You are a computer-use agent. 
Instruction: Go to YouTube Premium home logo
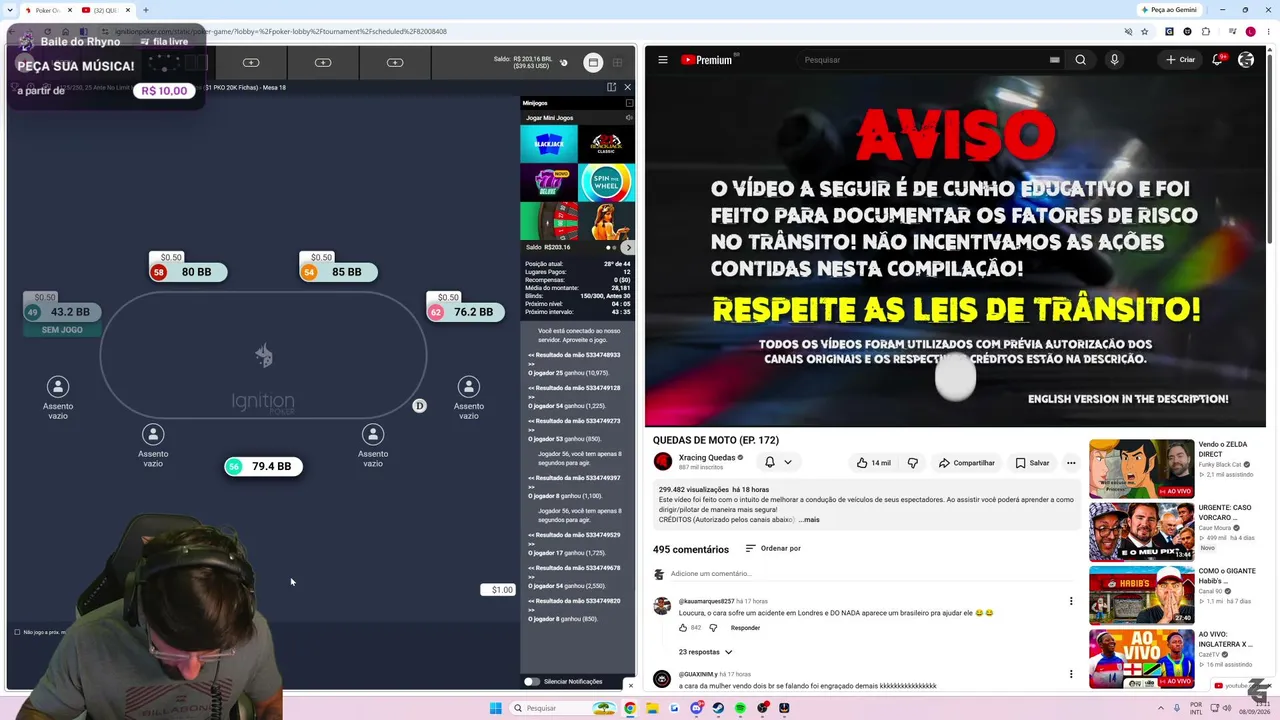coord(707,60)
